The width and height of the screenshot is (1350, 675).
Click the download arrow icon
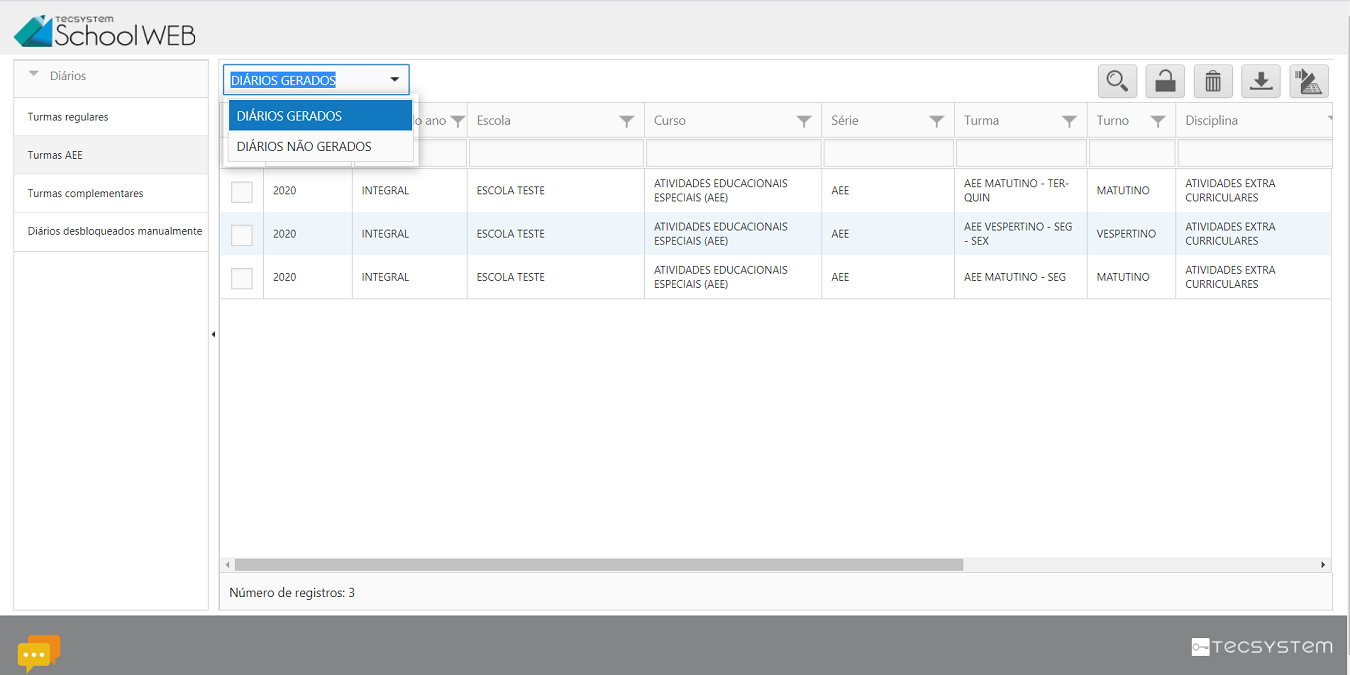click(1261, 81)
